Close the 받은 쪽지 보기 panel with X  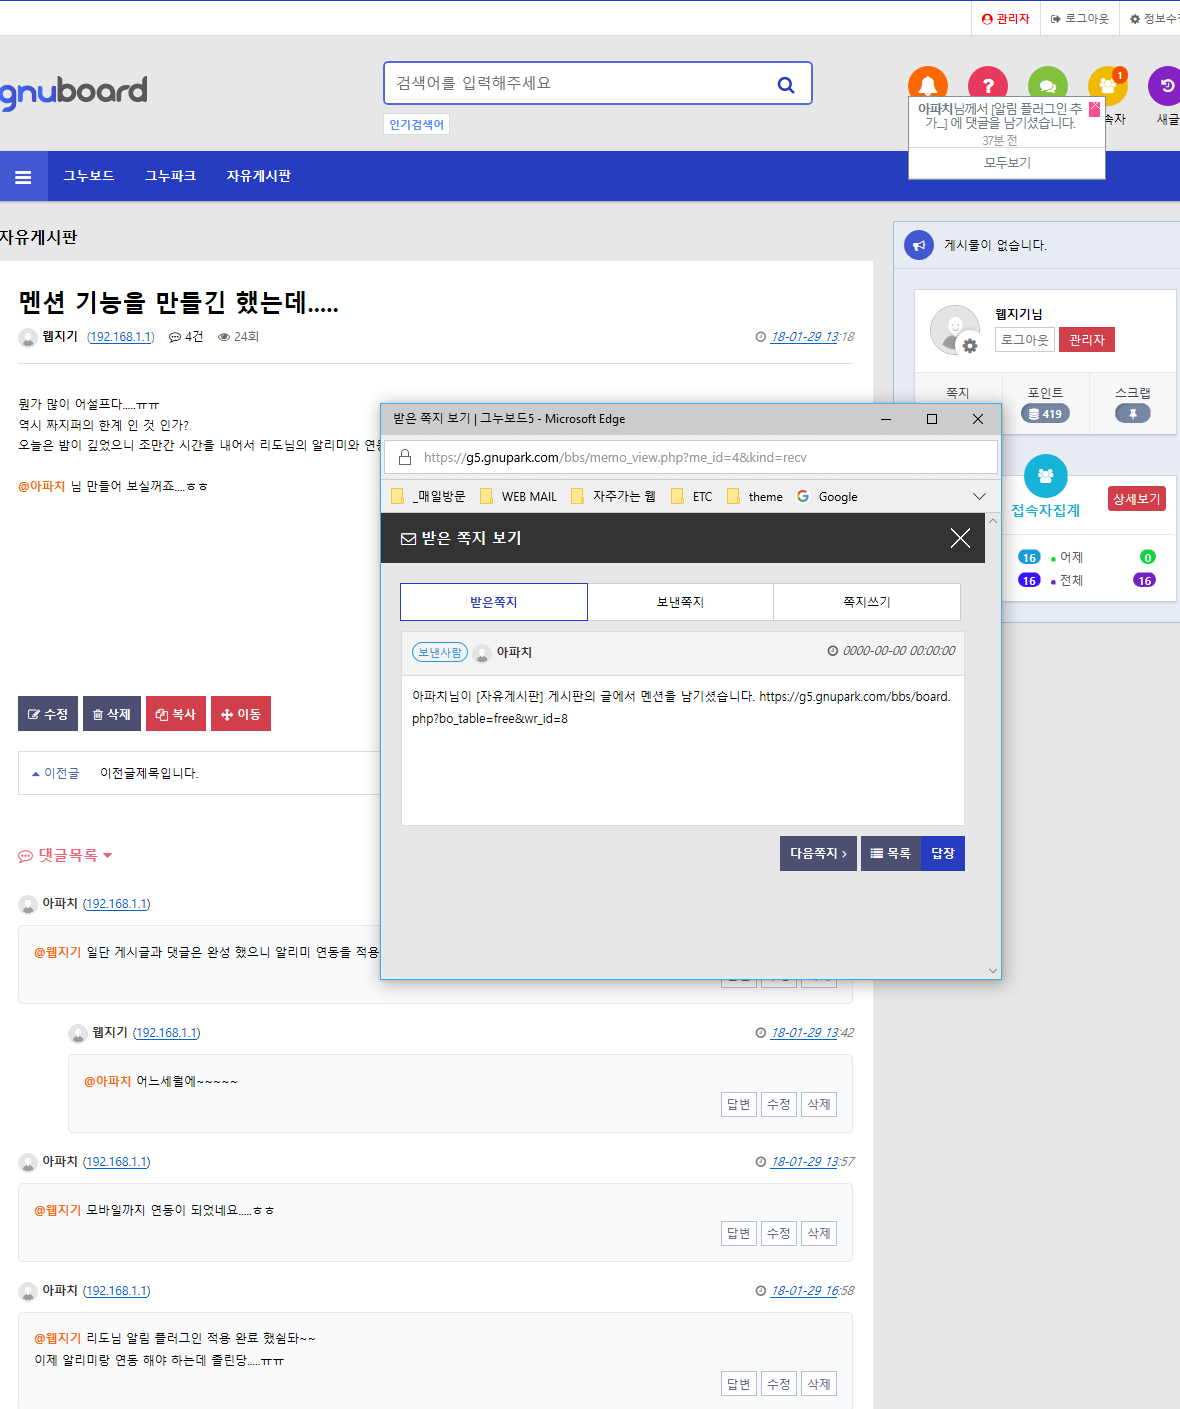point(960,538)
